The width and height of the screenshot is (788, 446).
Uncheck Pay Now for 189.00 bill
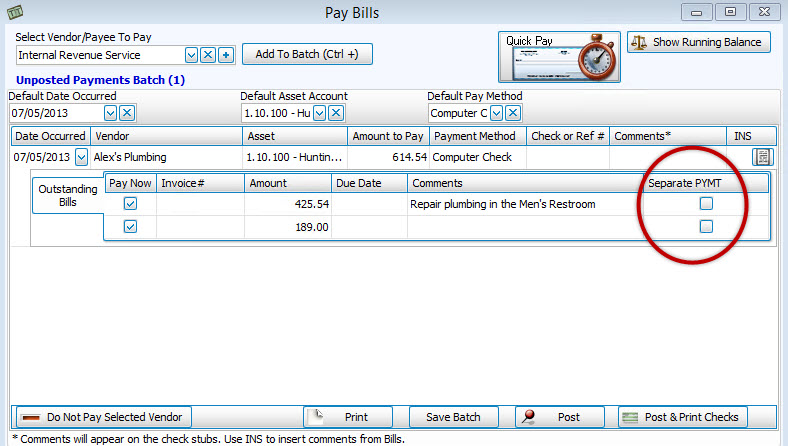[x=130, y=227]
